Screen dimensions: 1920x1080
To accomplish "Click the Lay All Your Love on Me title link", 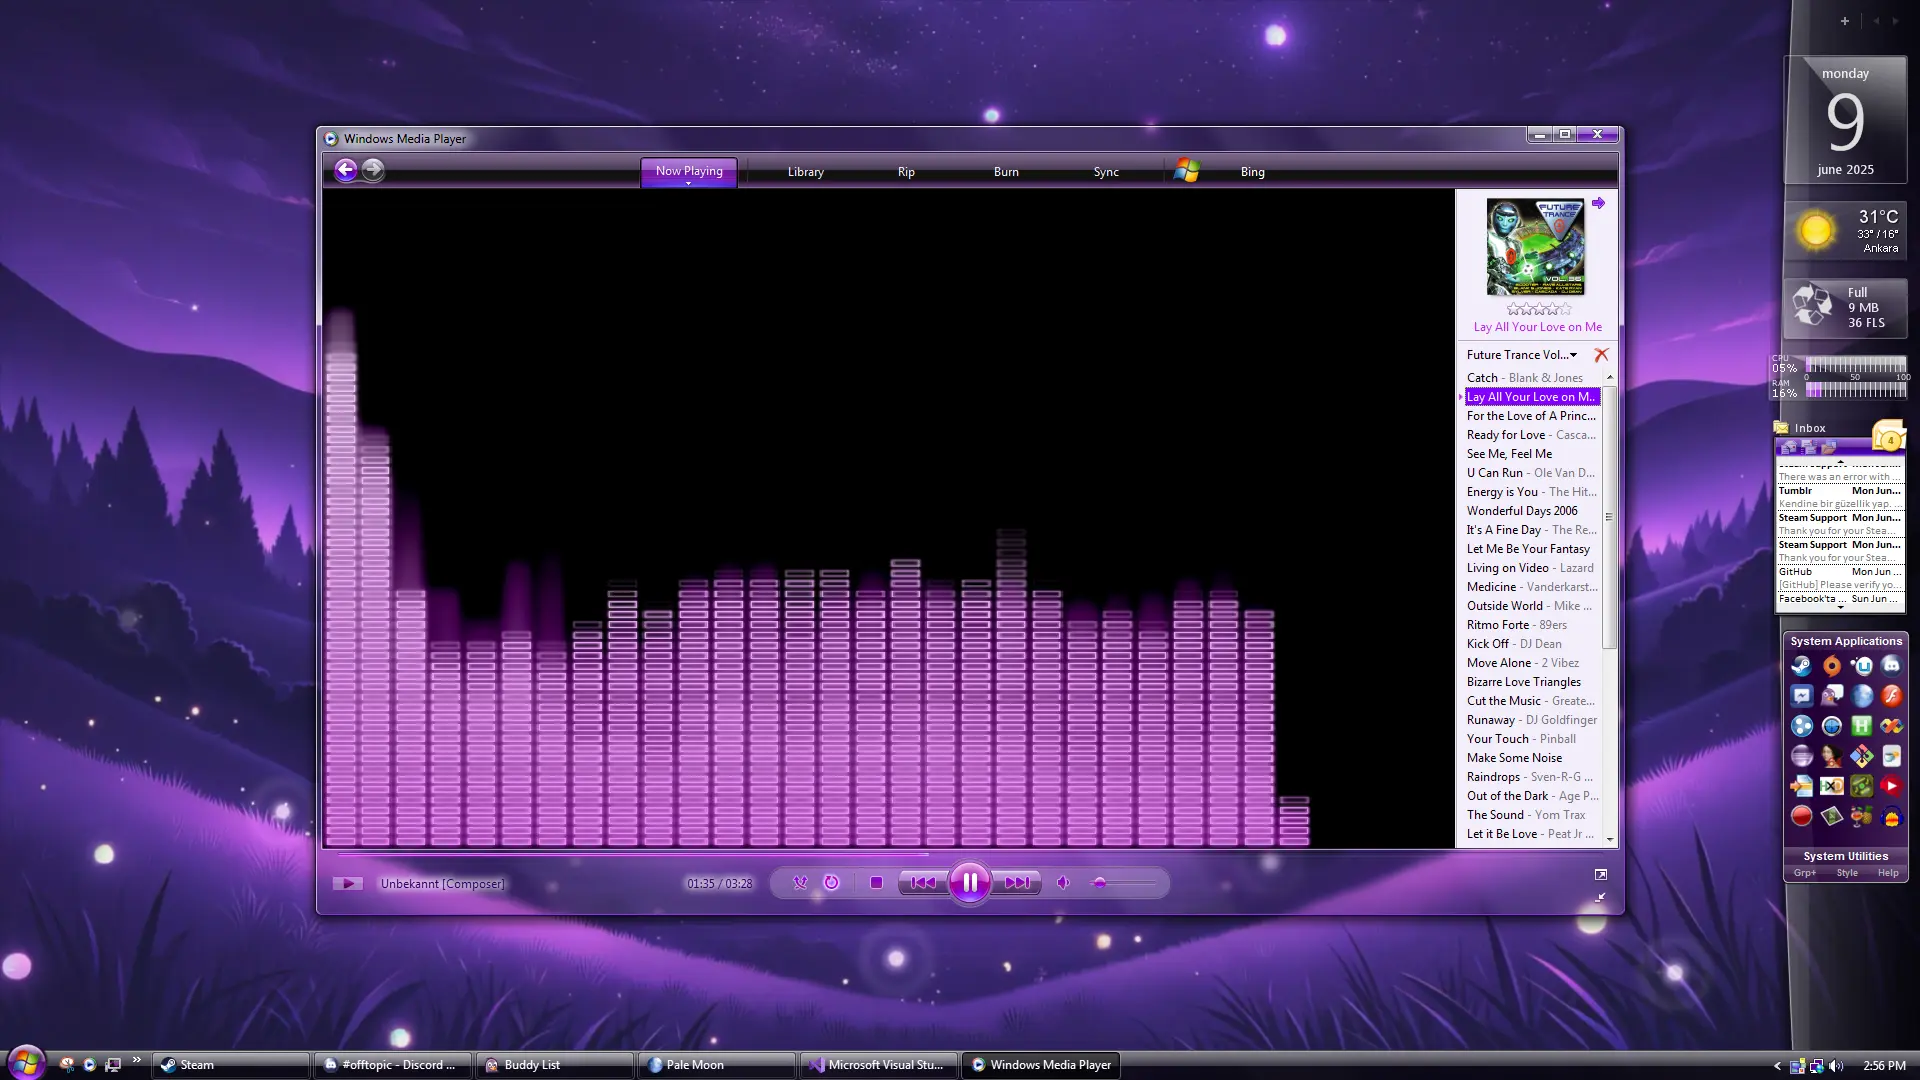I will click(1537, 327).
